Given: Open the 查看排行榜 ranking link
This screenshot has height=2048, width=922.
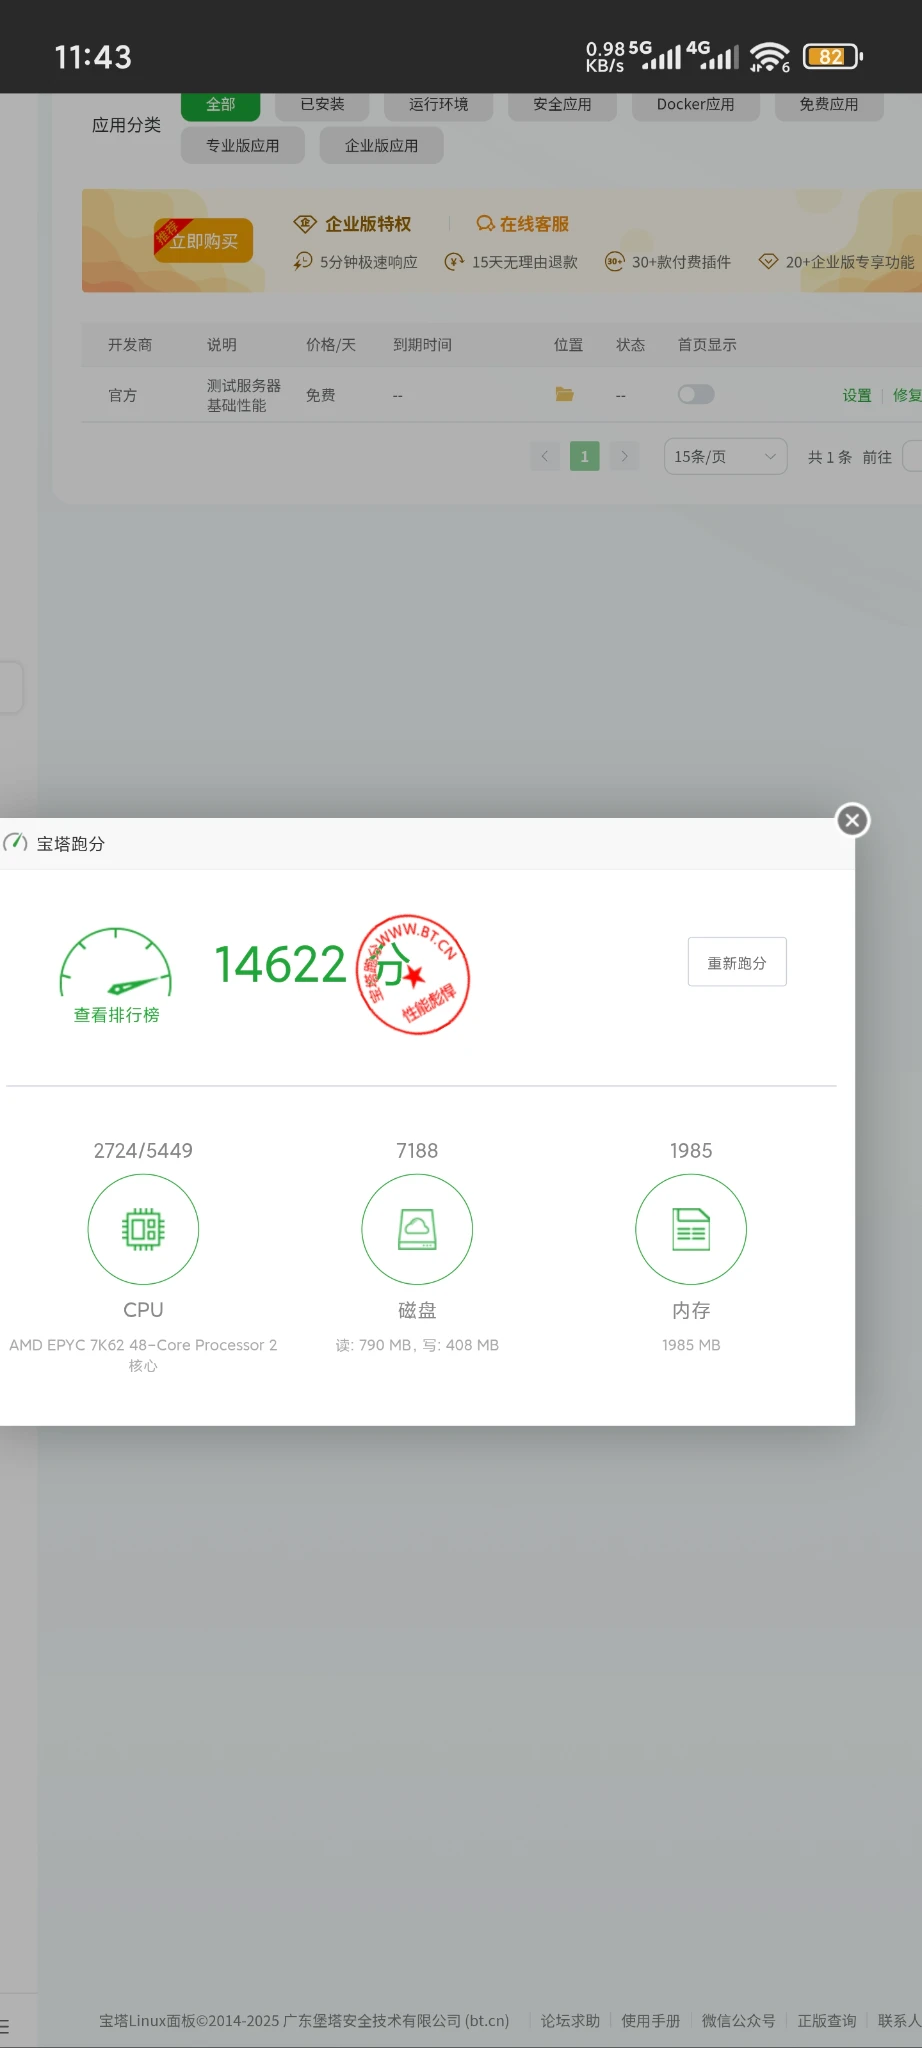Looking at the screenshot, I should pos(117,1015).
